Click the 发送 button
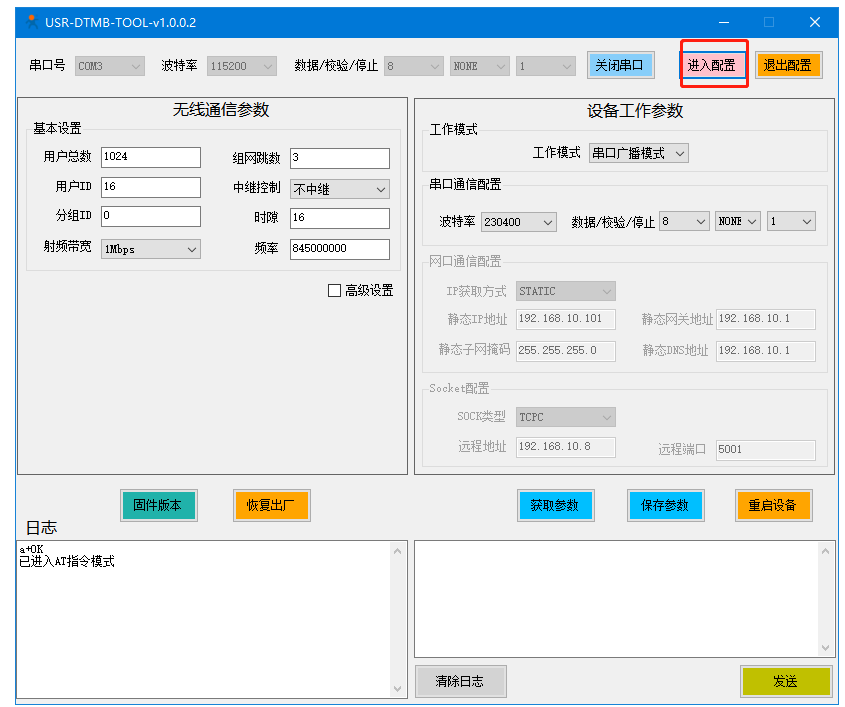845x707 pixels. tap(786, 682)
